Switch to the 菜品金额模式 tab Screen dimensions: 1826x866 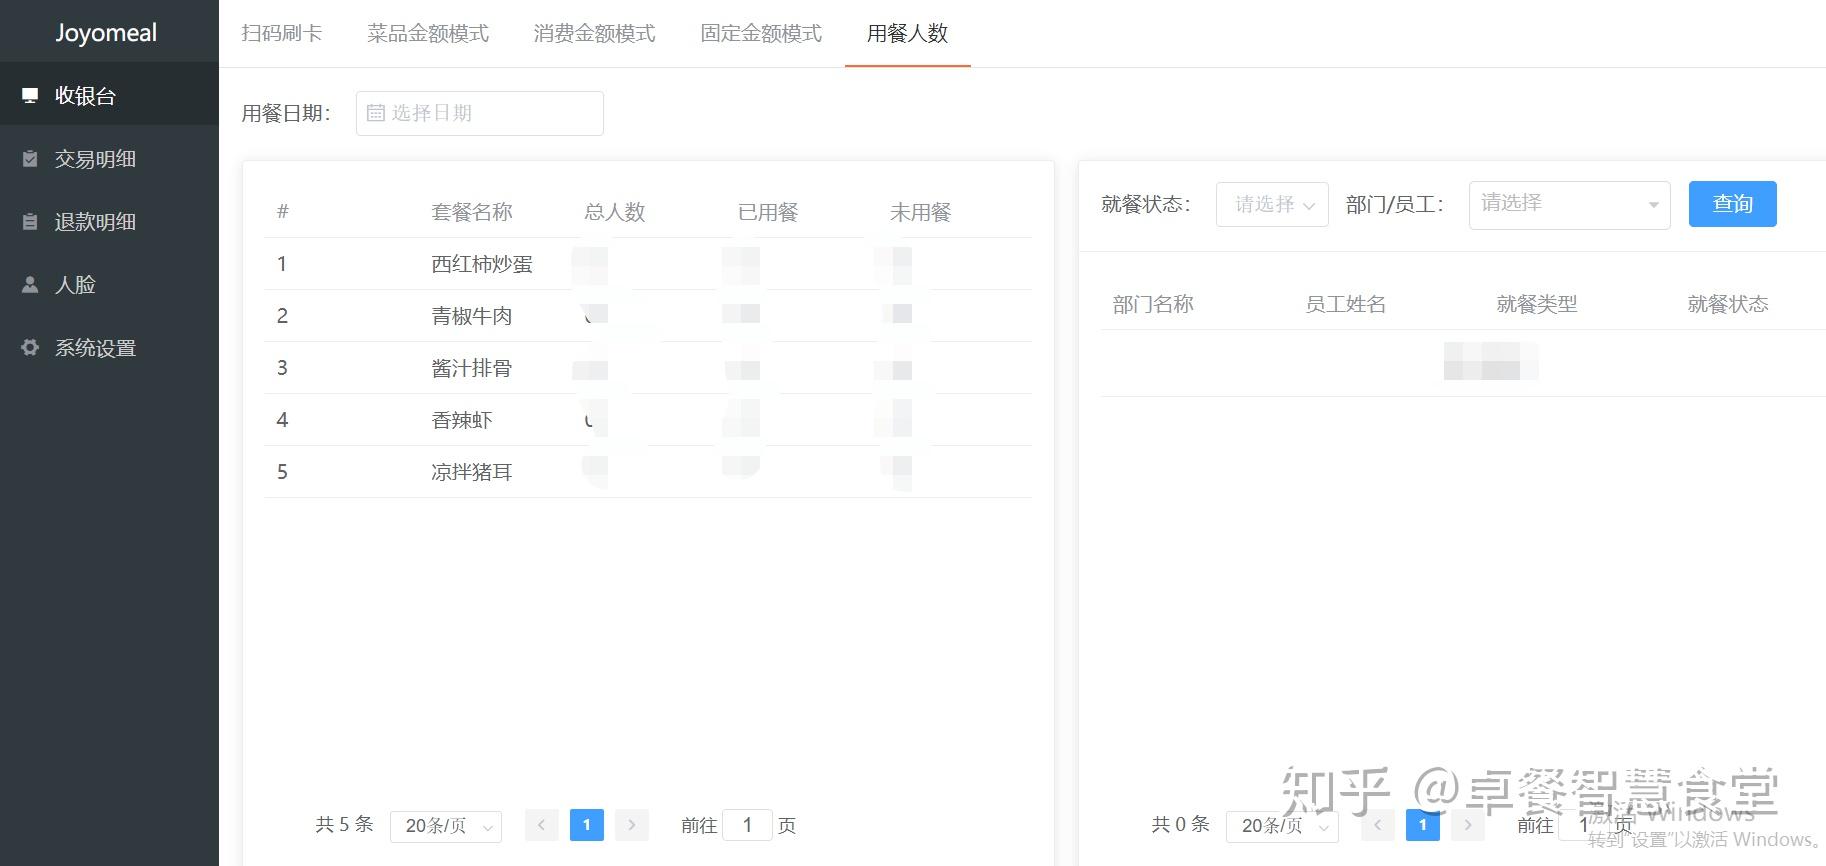(x=428, y=33)
